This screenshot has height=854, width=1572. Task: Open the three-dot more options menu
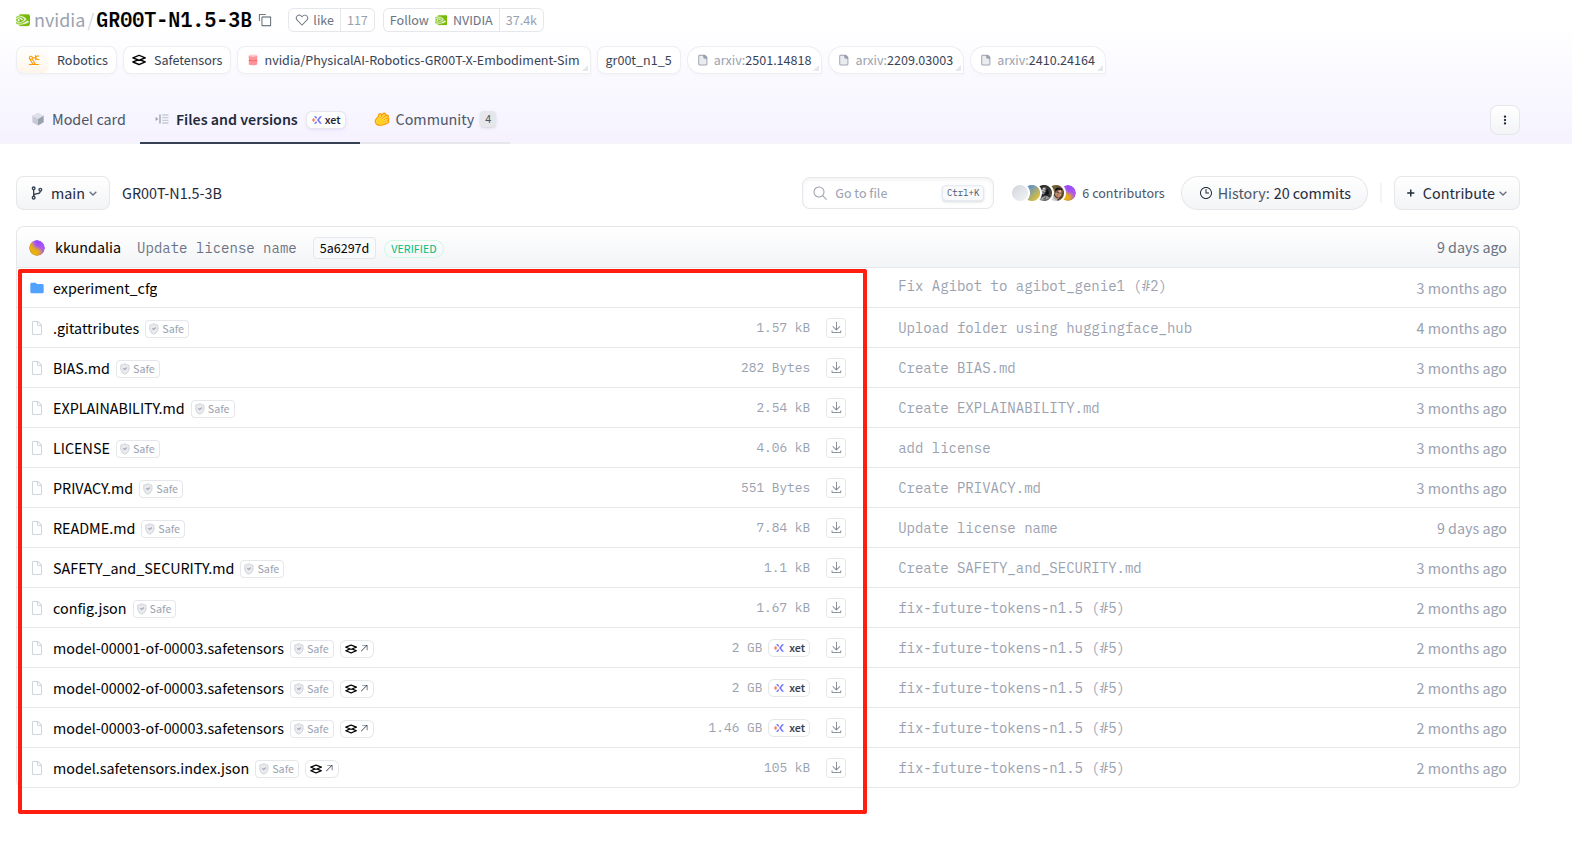pos(1505,120)
